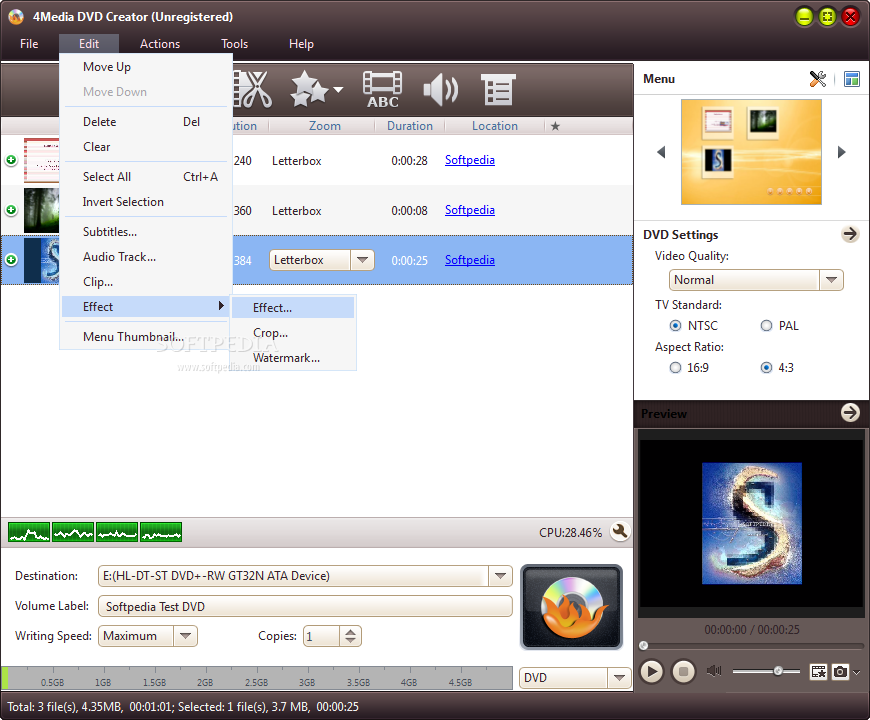Choose Menu Thumbnail... in Edit menu

[146, 337]
